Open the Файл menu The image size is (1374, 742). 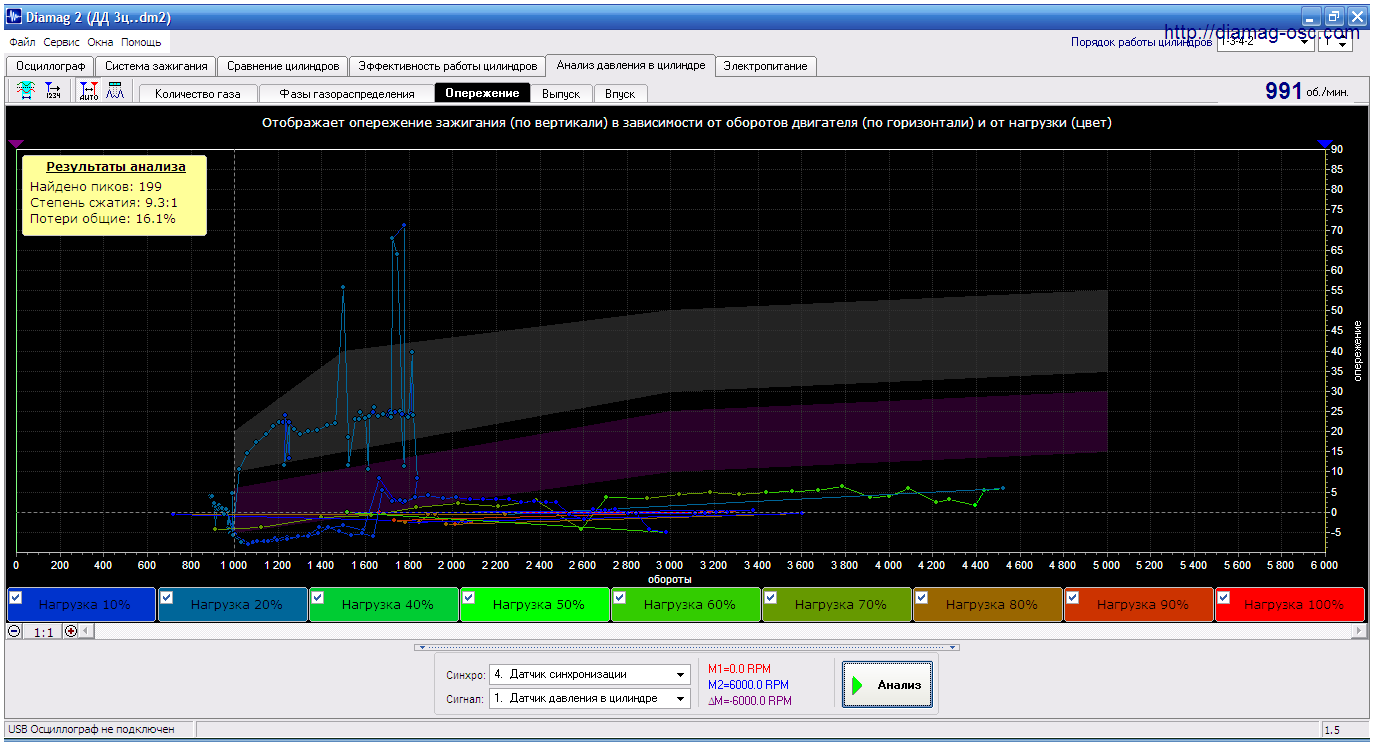coord(22,43)
